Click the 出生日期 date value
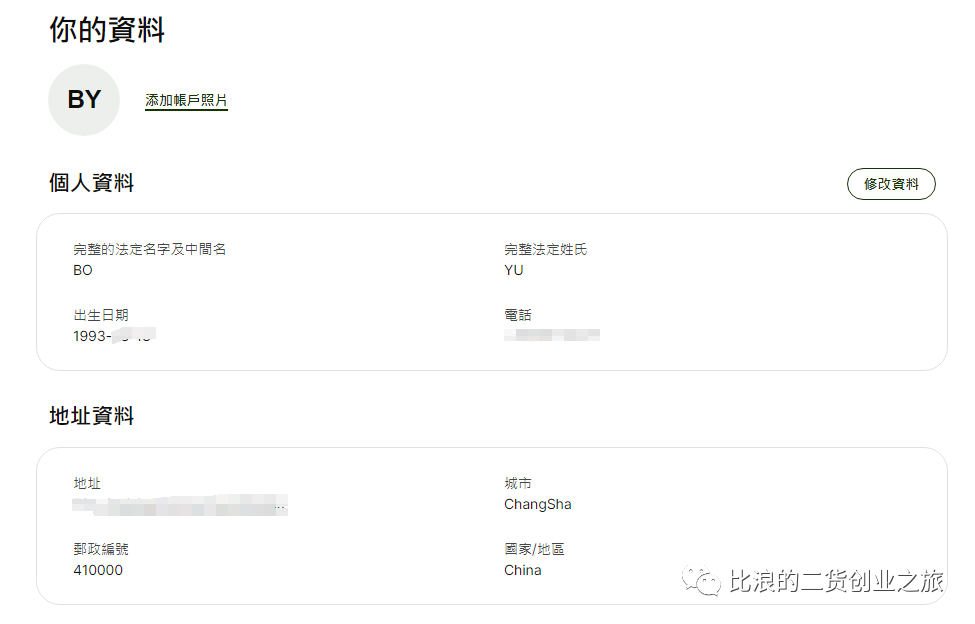This screenshot has height=624, width=975. click(114, 336)
